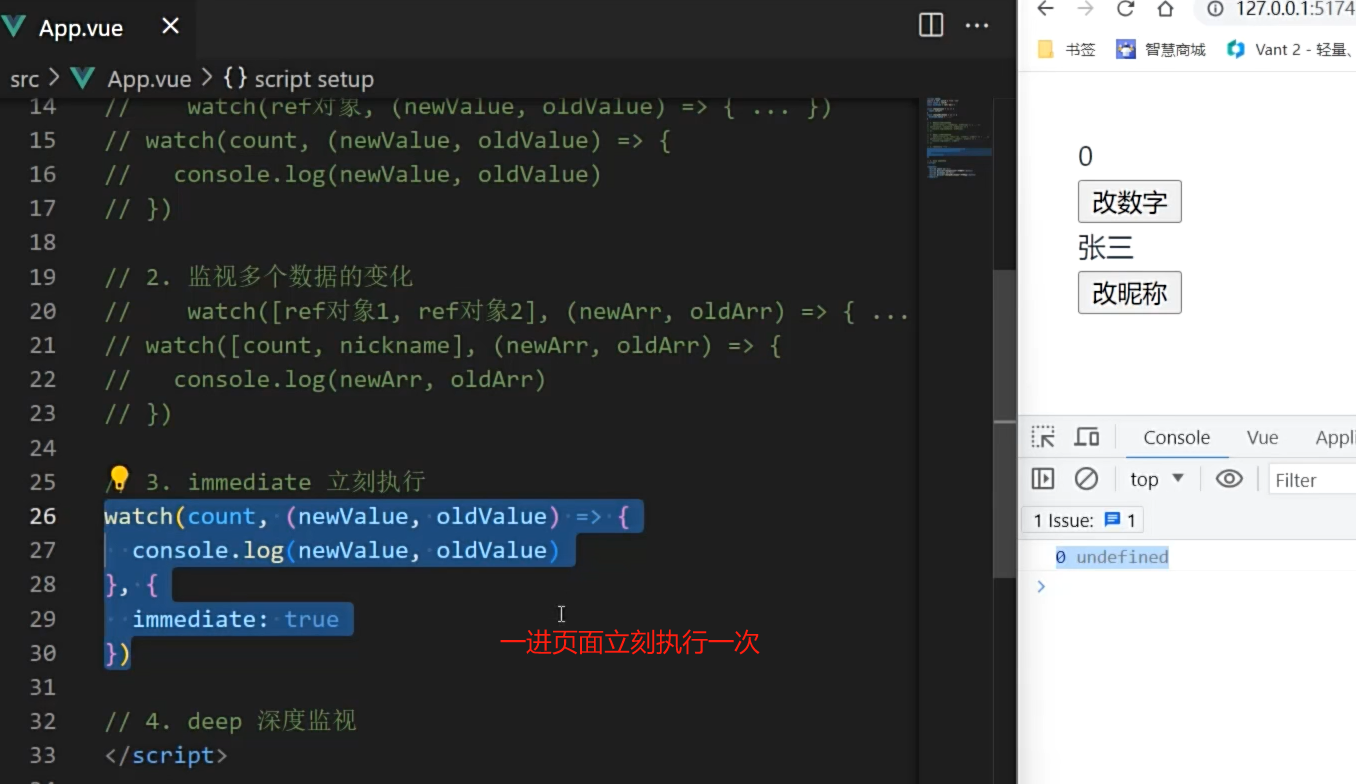Screen dimensions: 1356x784
Task: Click the 1 Issue counter badge
Action: (1081, 519)
